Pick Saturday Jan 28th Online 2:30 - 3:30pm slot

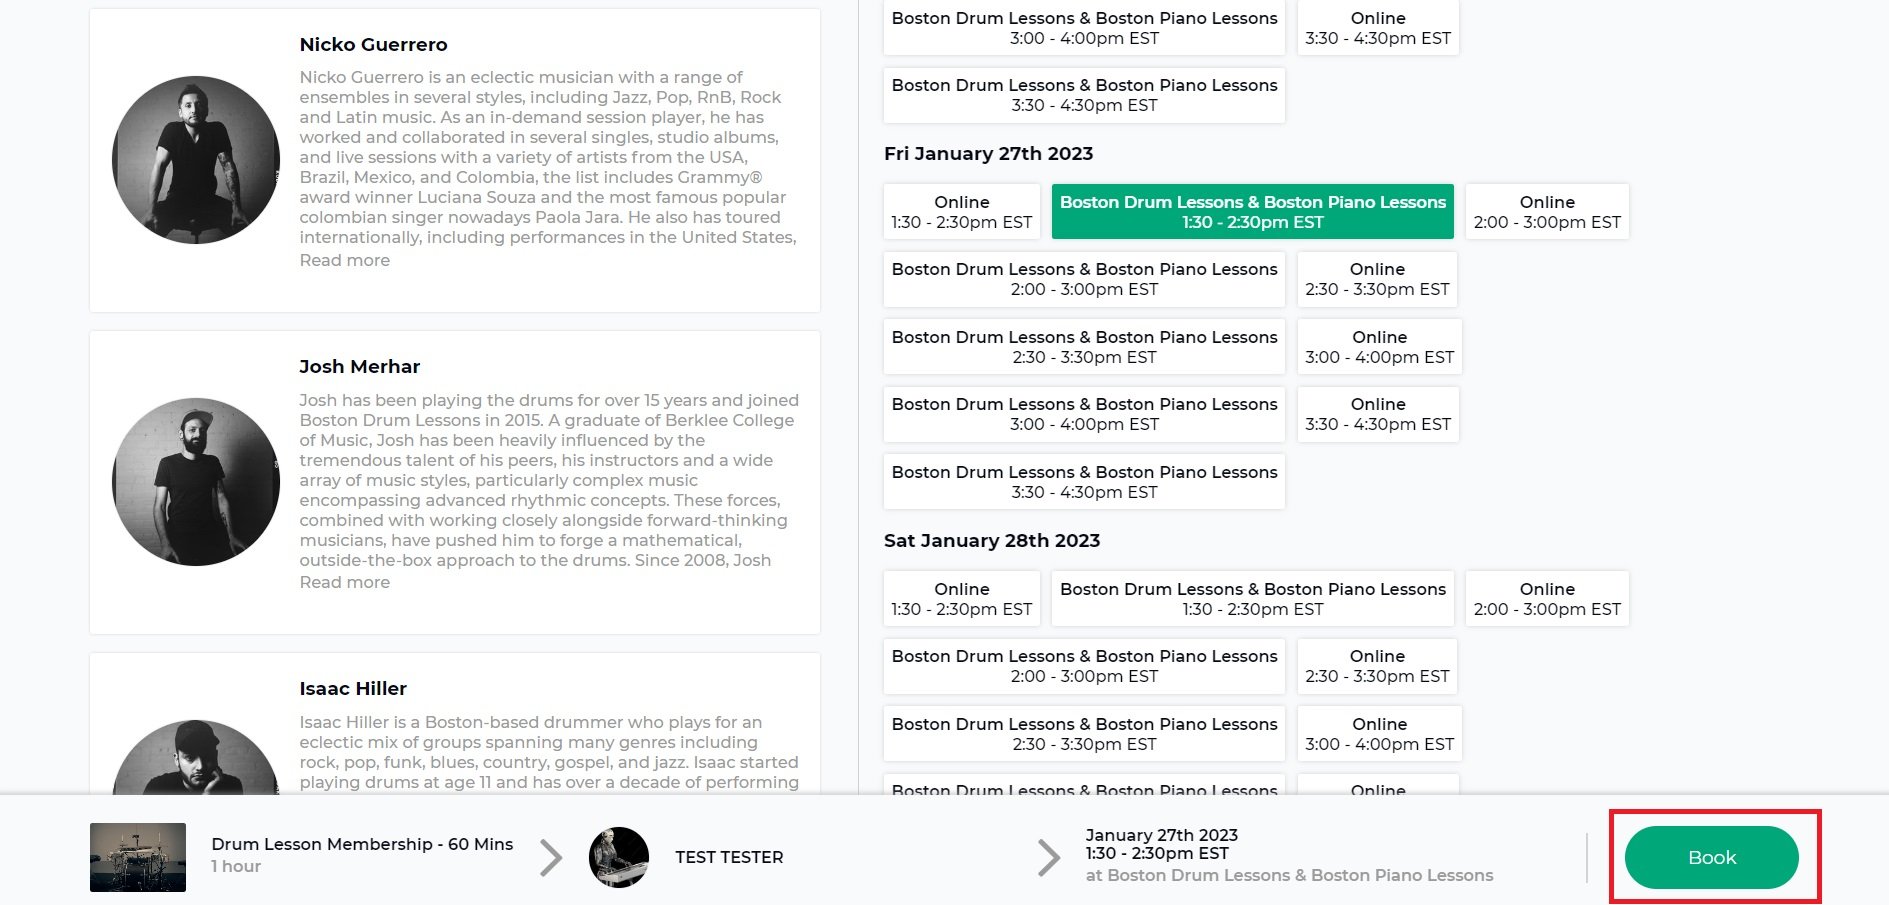[1377, 666]
